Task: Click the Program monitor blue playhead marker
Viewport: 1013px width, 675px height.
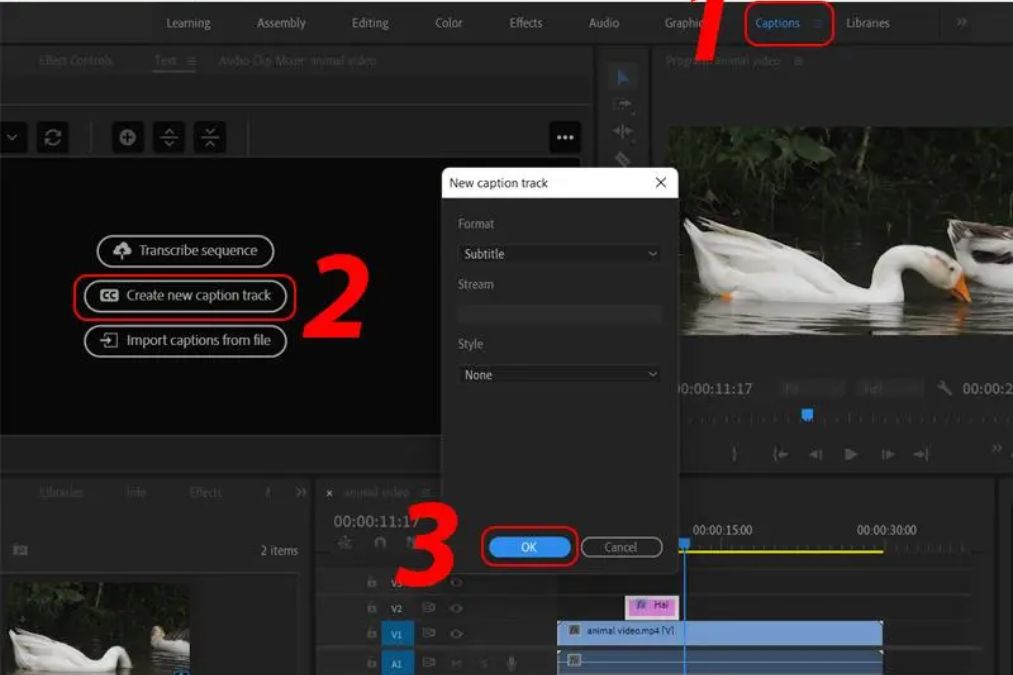Action: tap(807, 415)
